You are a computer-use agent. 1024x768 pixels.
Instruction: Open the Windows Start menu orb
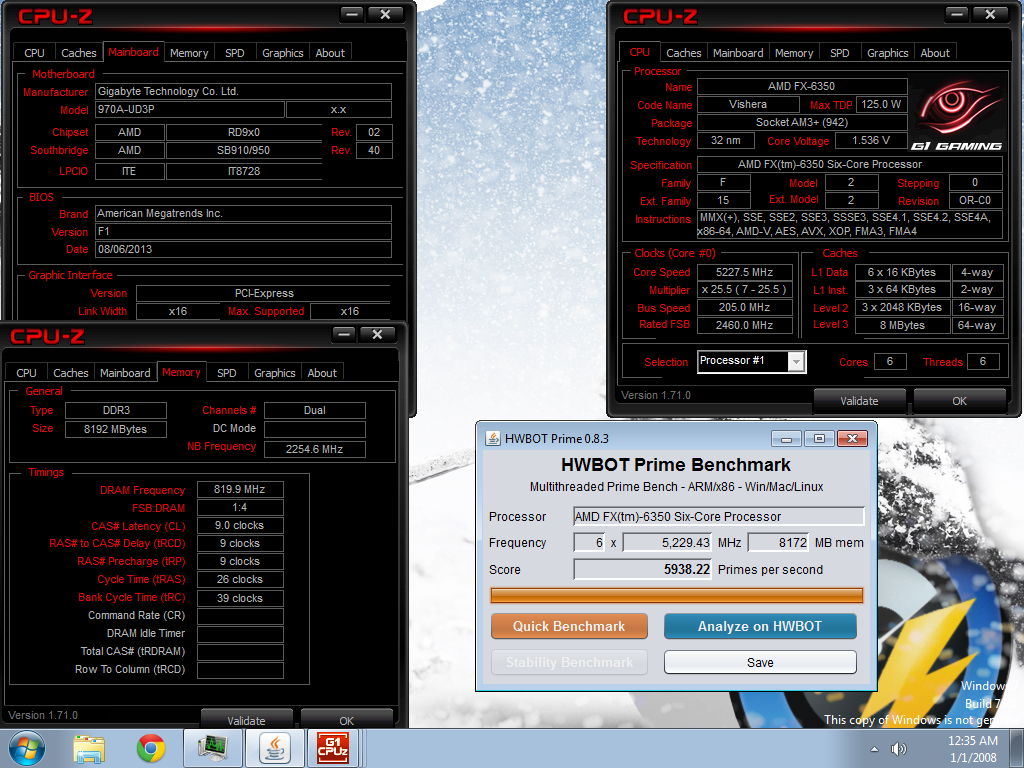tap(26, 748)
